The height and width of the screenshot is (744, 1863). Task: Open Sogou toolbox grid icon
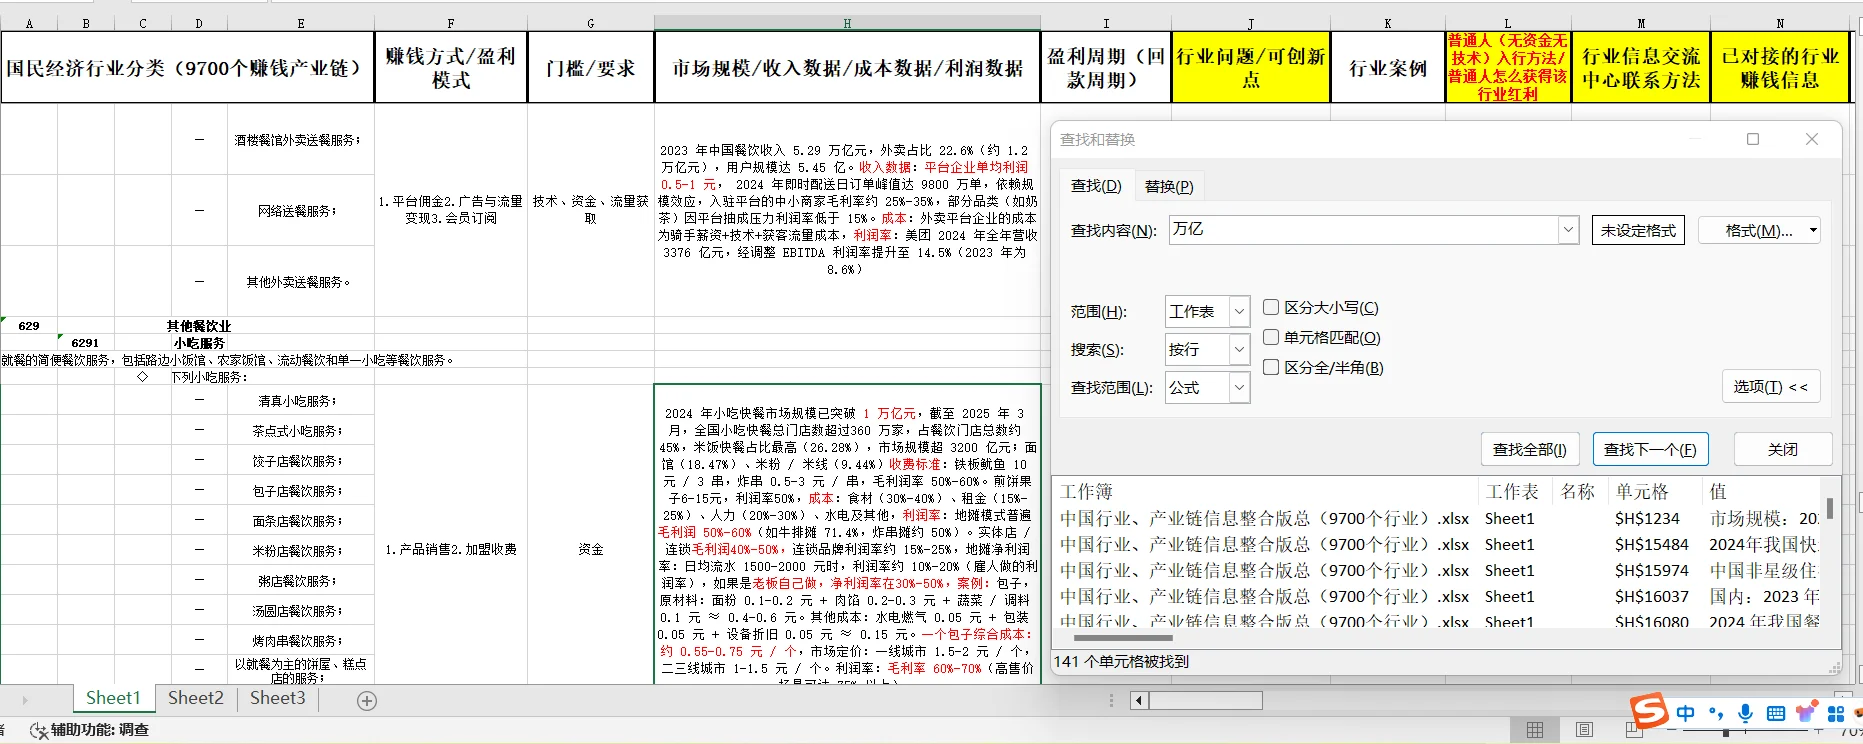(x=1836, y=713)
